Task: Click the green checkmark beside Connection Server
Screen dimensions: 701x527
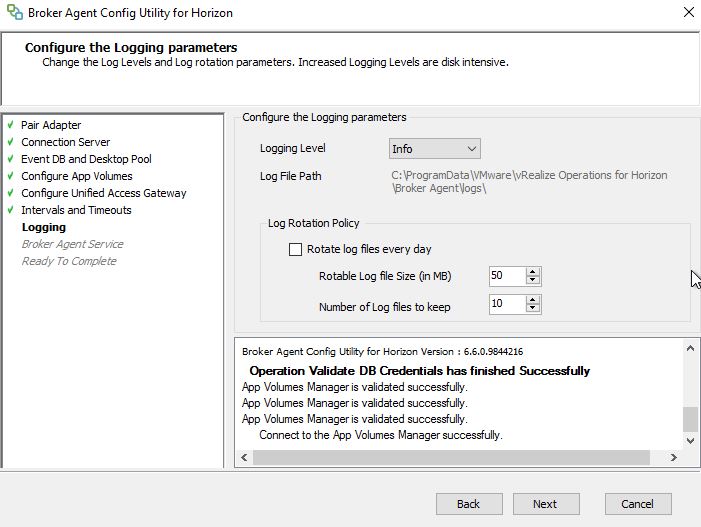Action: pyautogui.click(x=11, y=142)
